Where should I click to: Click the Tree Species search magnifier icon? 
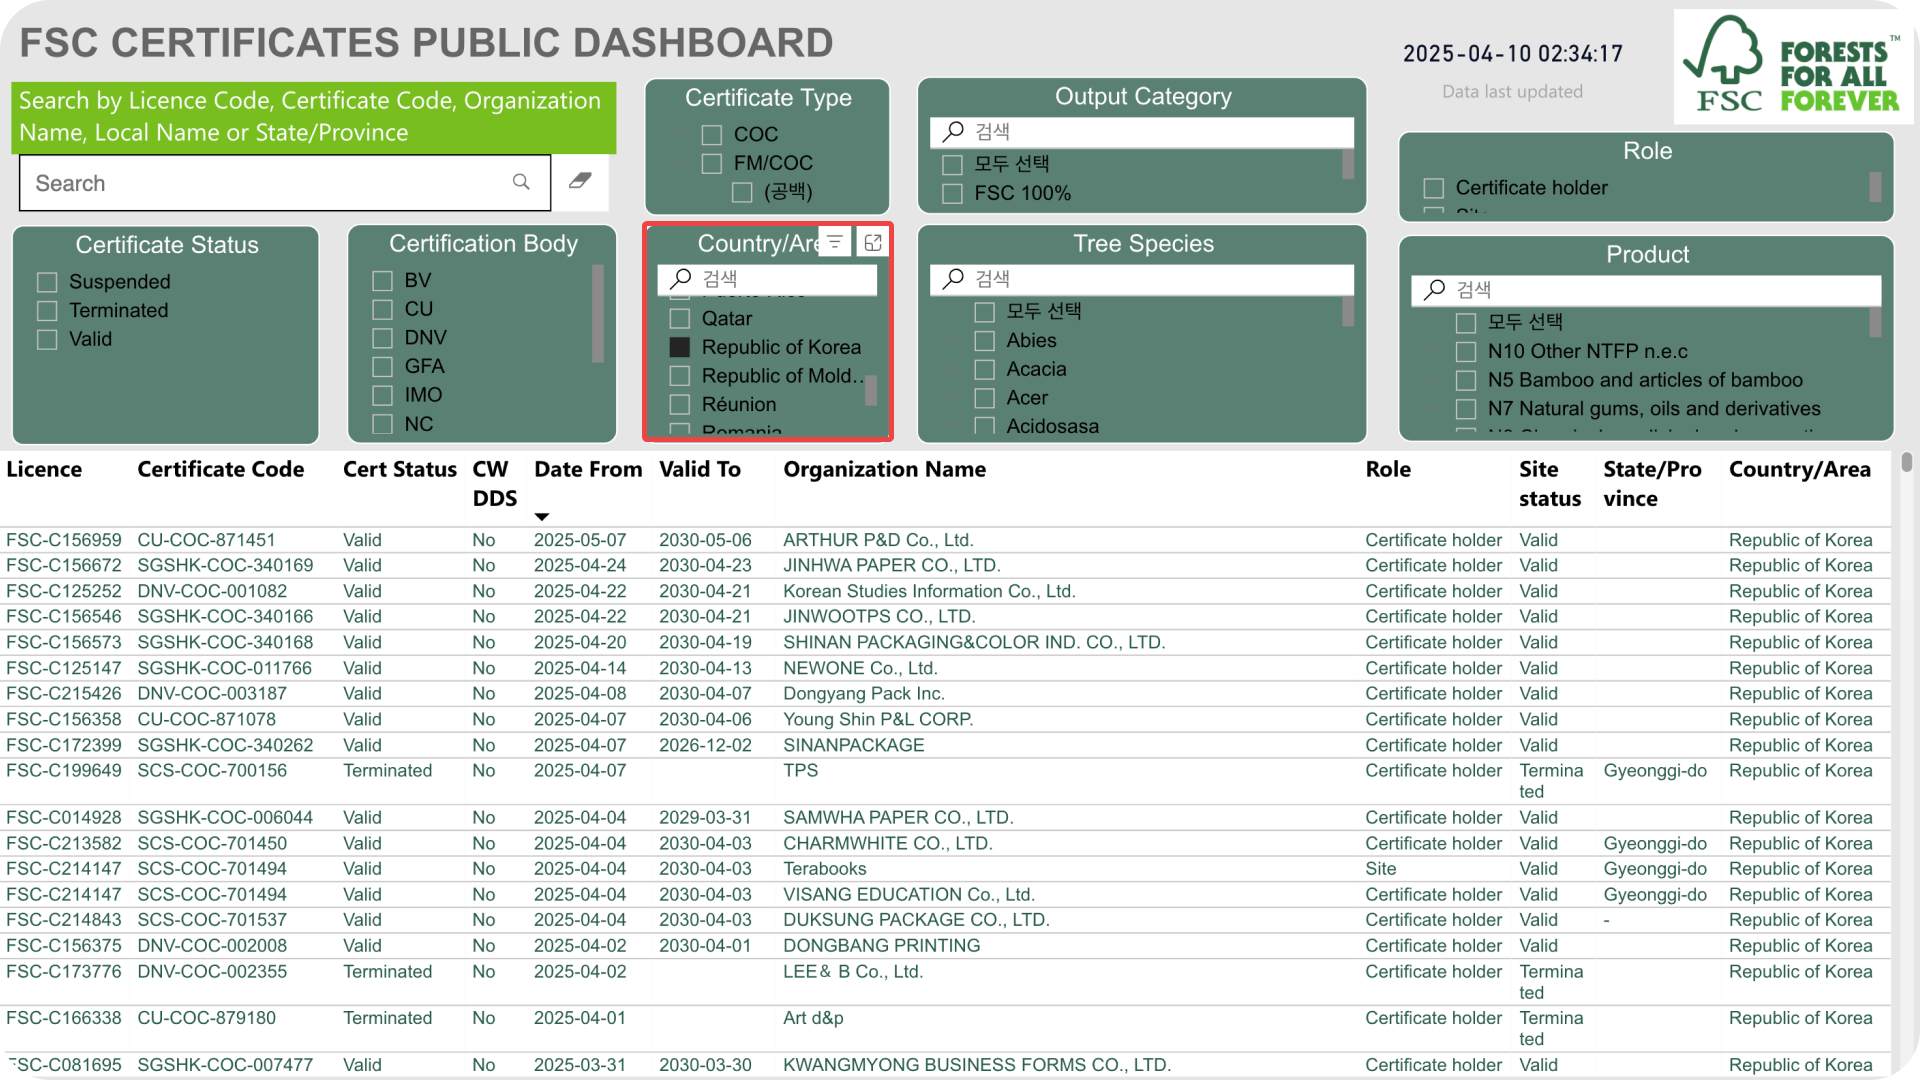click(954, 278)
